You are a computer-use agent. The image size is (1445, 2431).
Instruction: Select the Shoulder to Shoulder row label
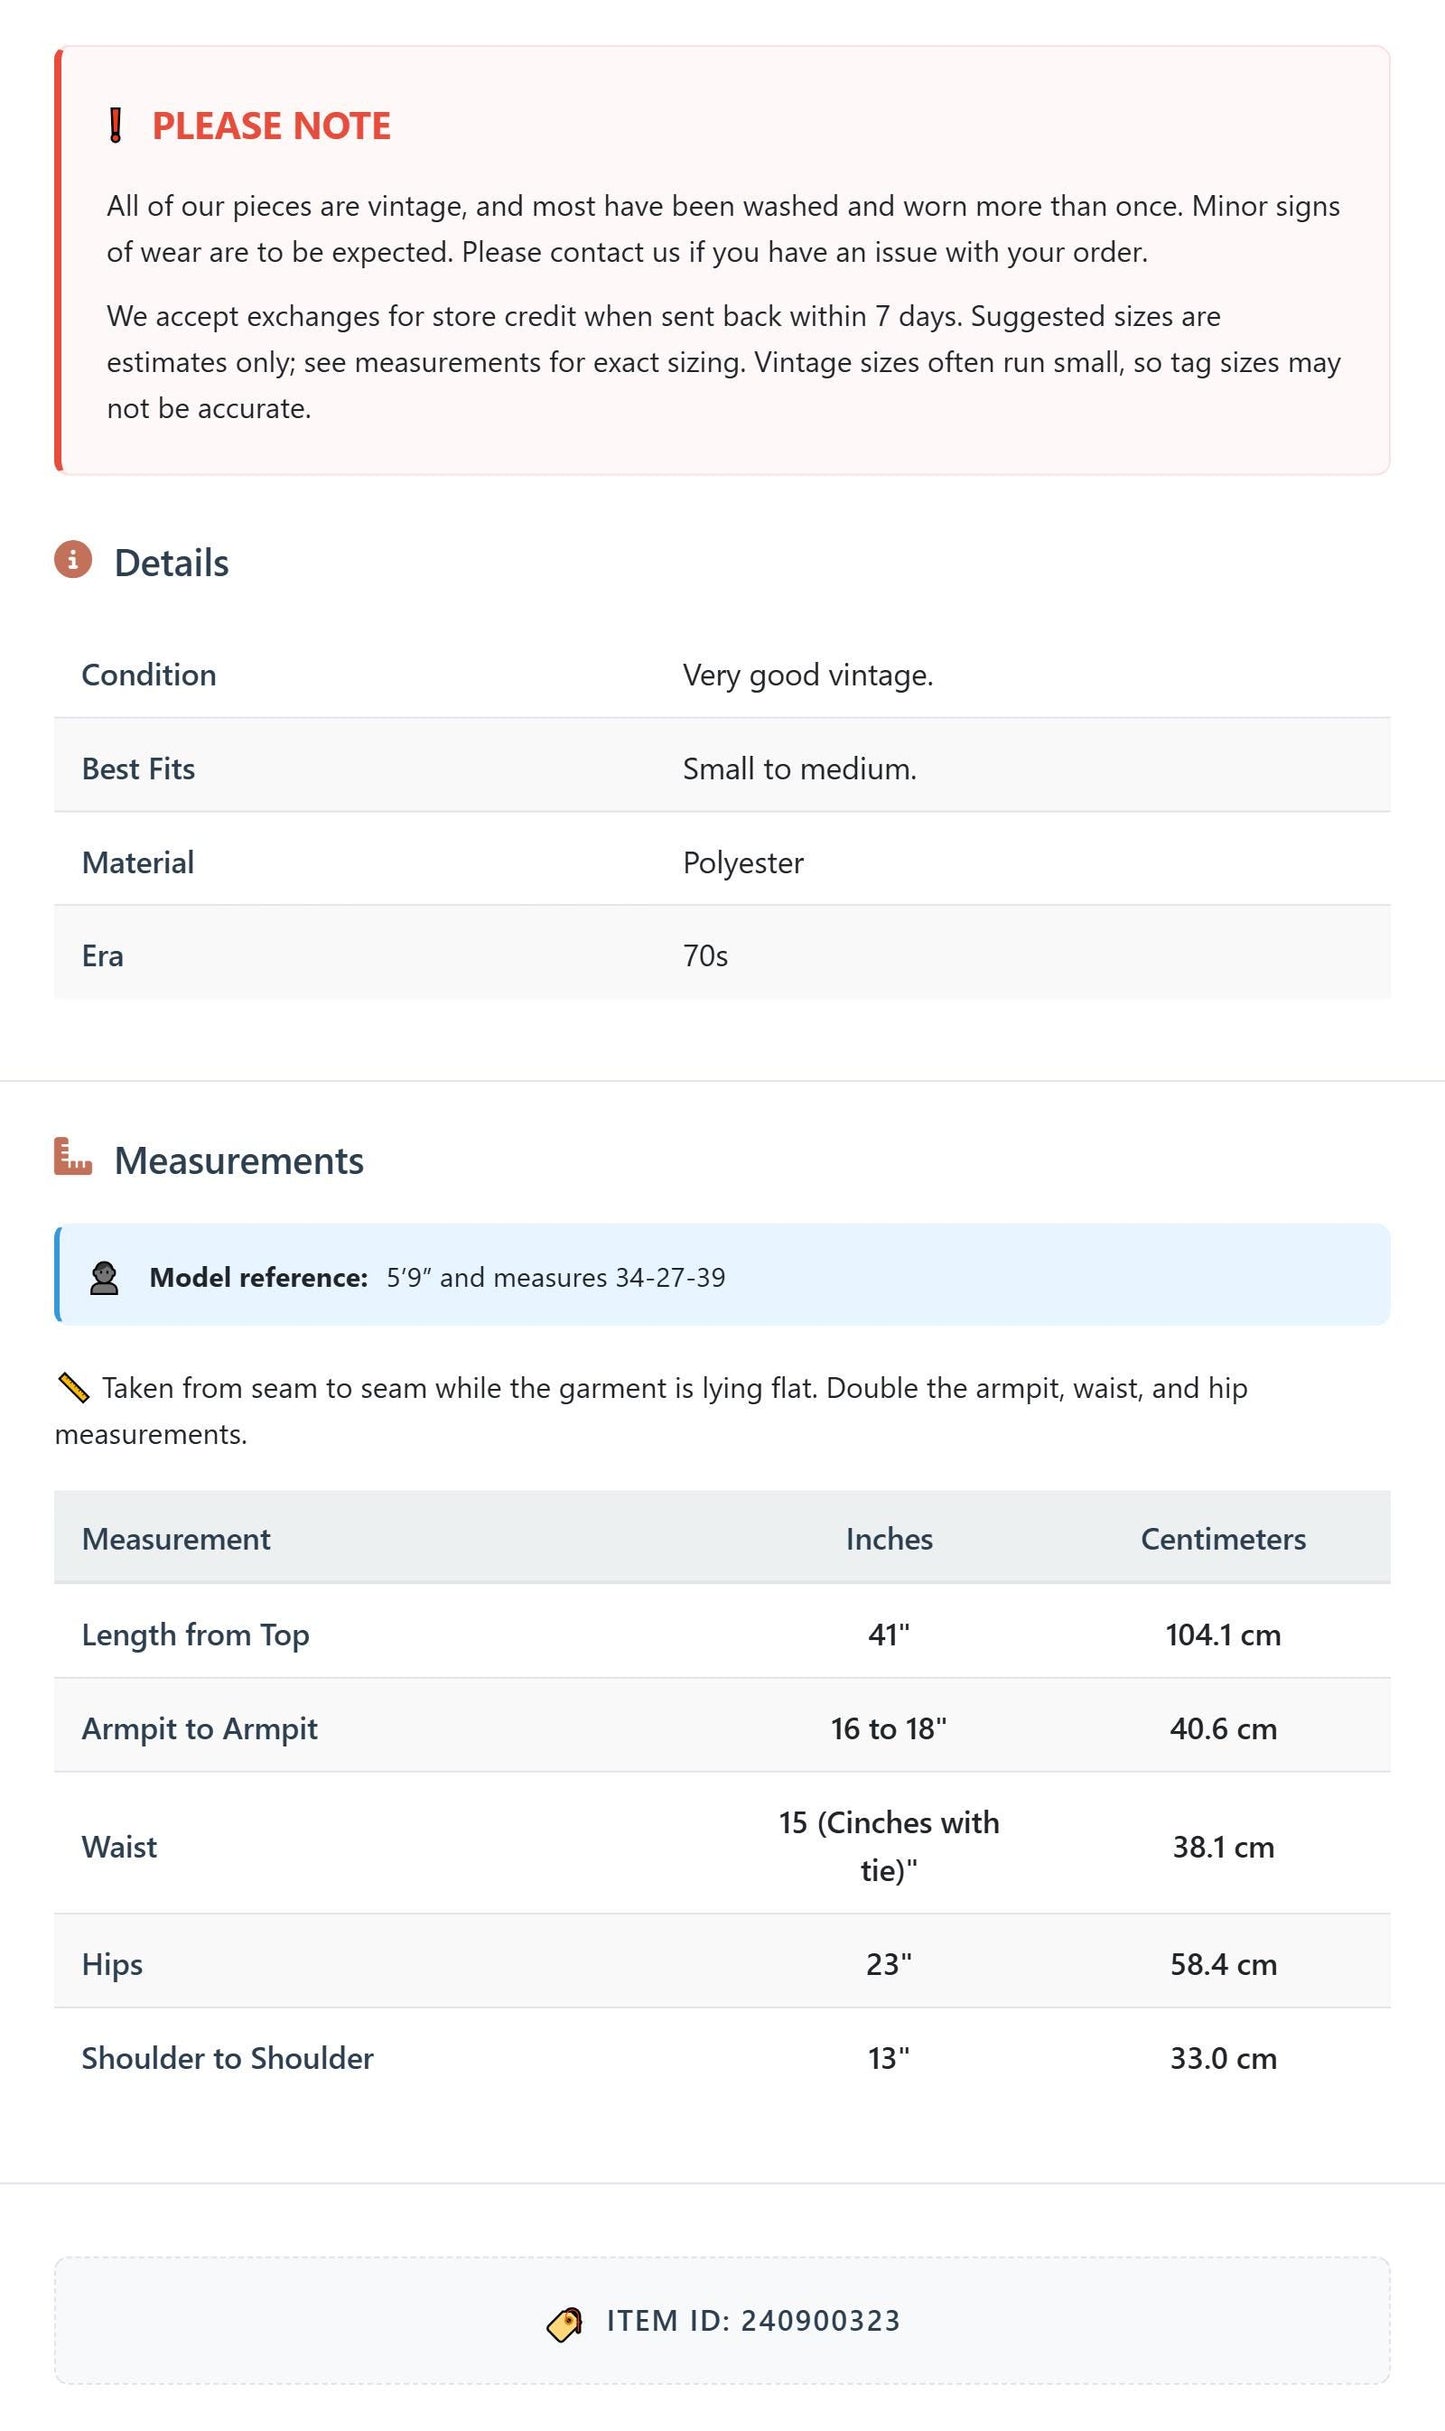[228, 2058]
